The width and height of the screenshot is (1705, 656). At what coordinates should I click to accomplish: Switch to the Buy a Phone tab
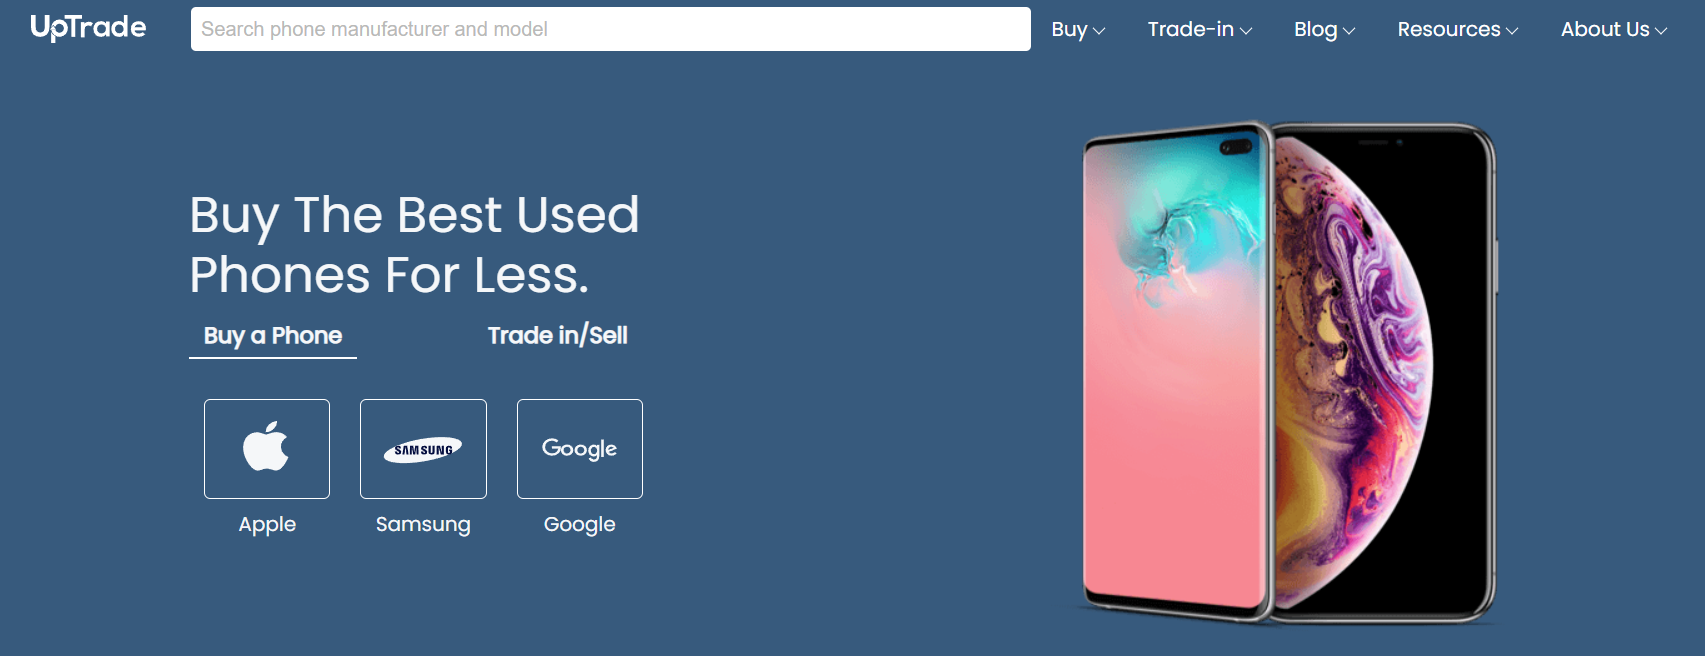273,336
